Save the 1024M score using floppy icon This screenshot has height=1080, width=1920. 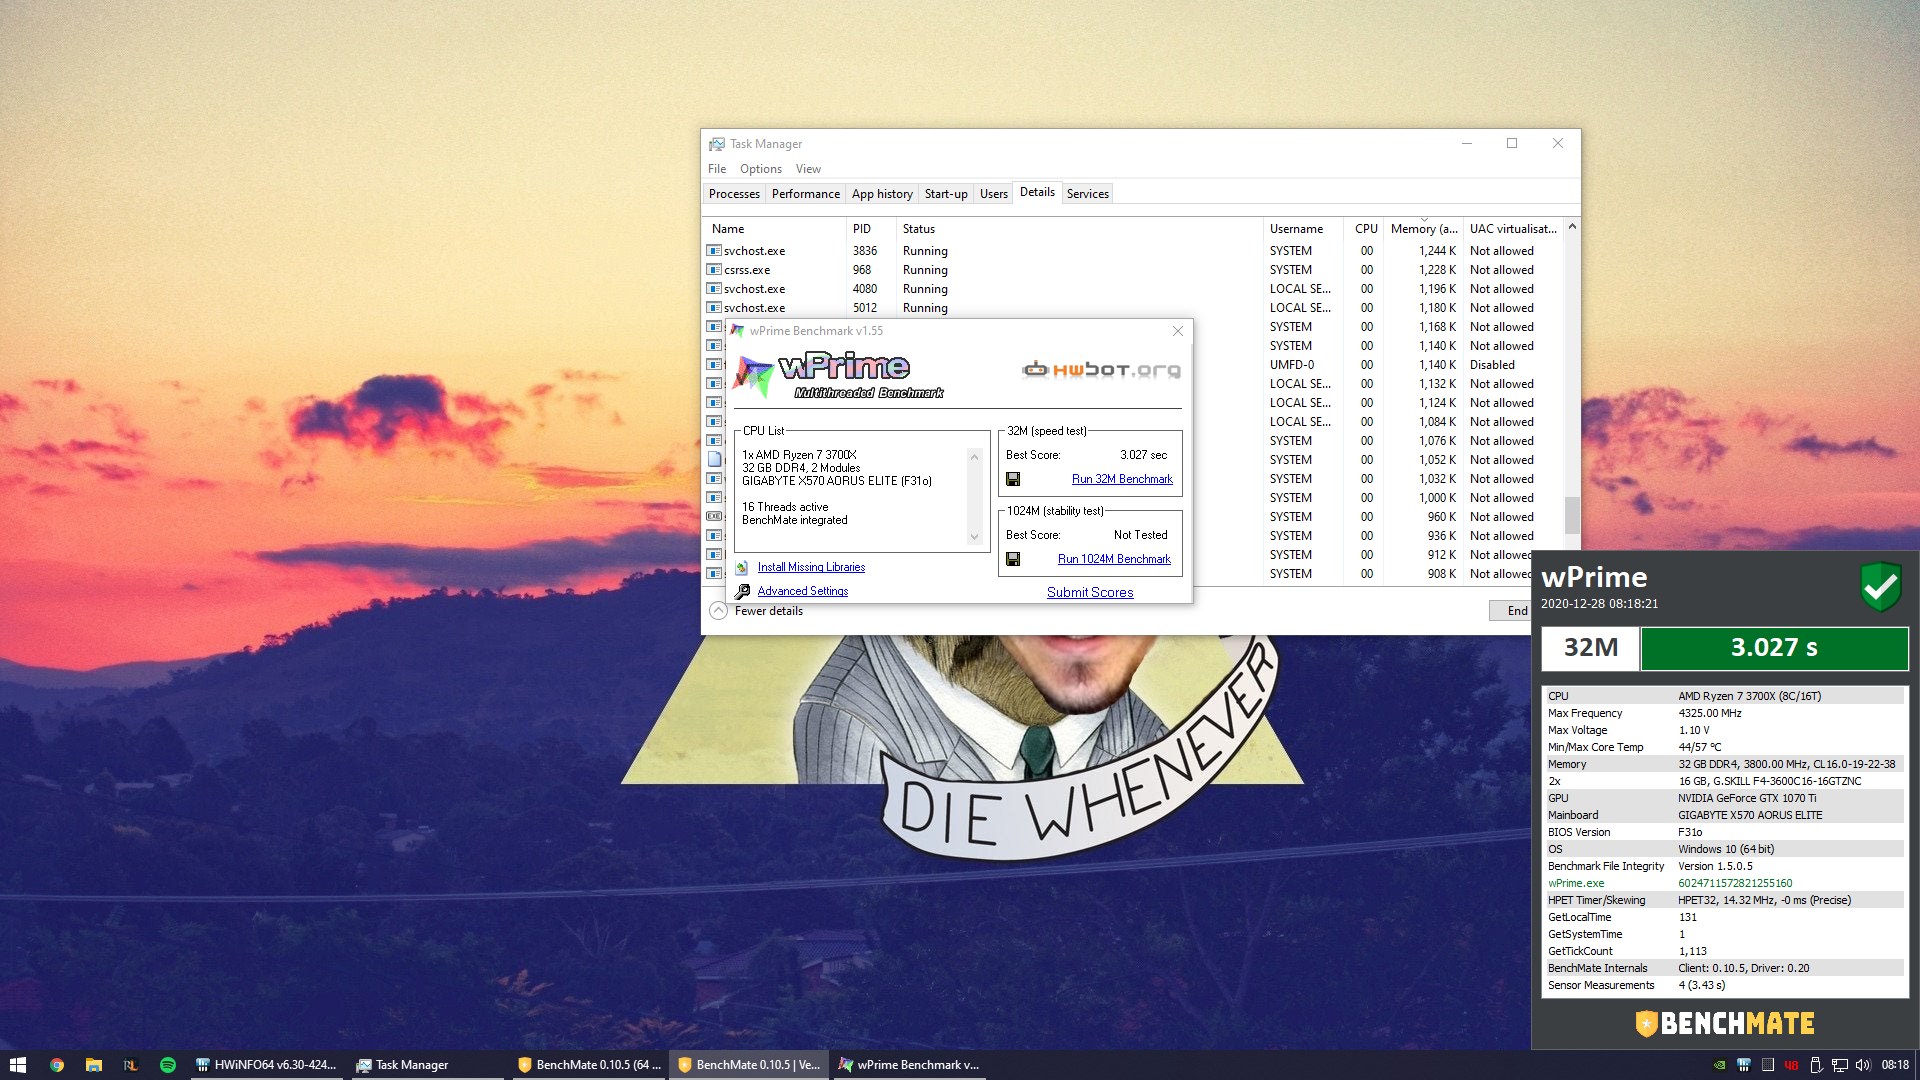tap(1013, 559)
